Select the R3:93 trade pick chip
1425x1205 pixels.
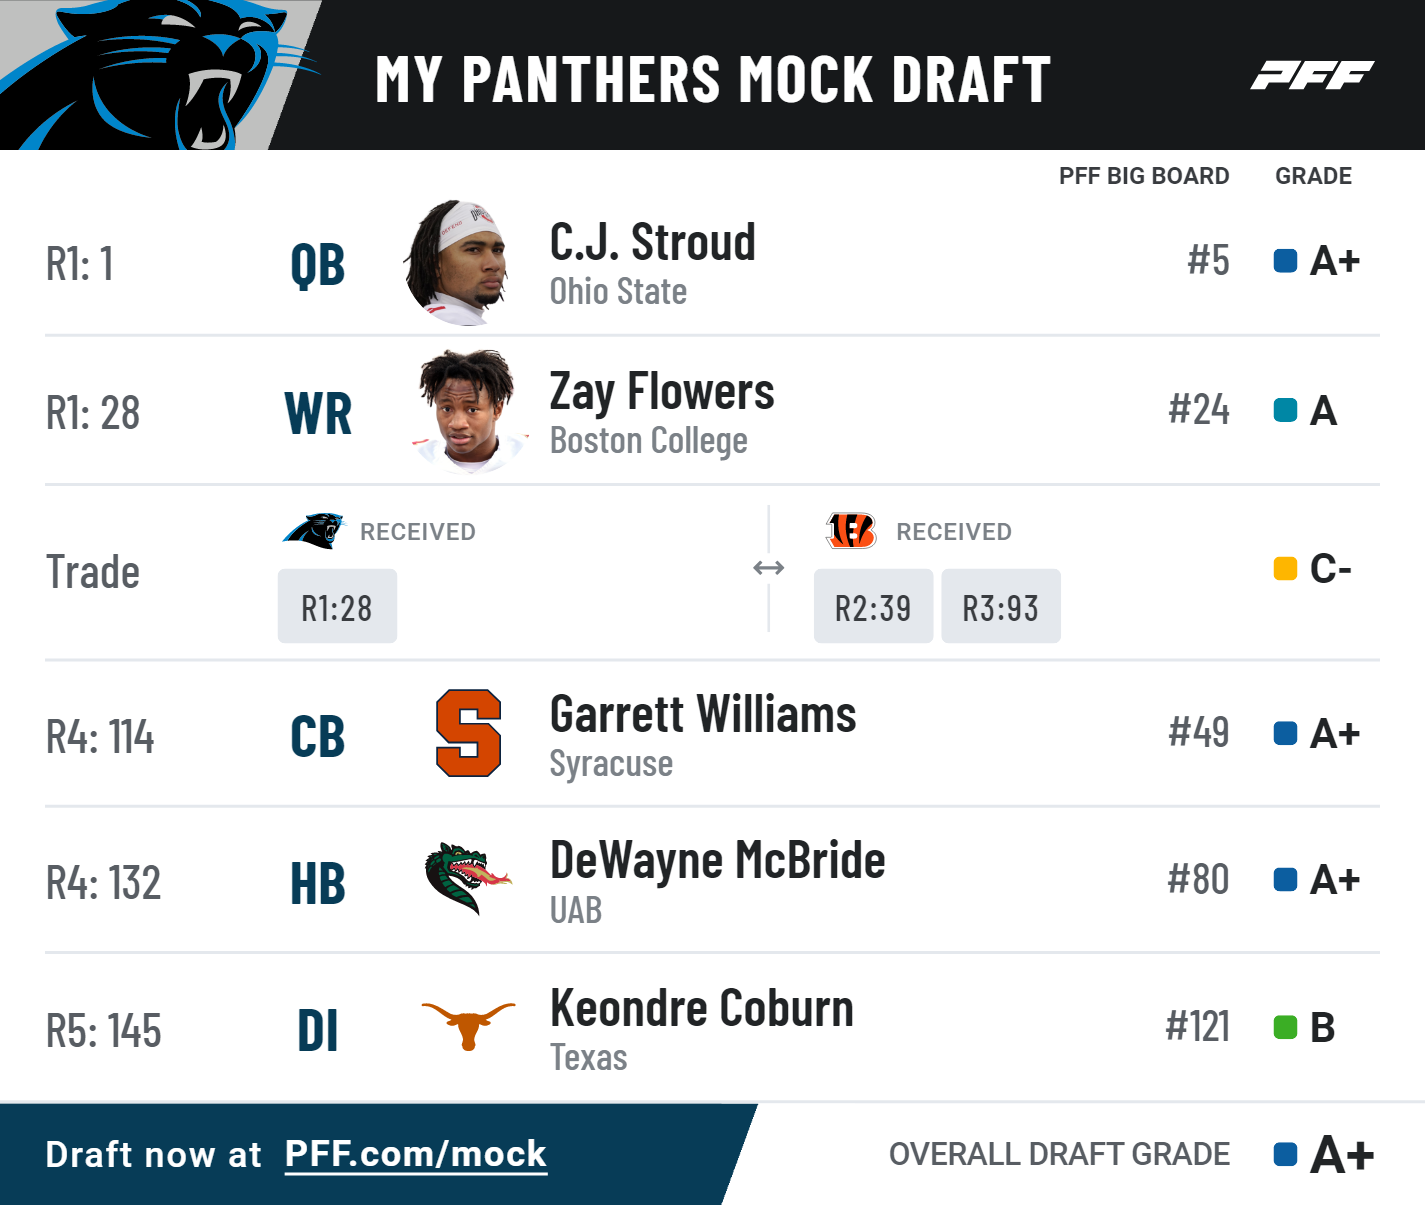tap(1001, 606)
